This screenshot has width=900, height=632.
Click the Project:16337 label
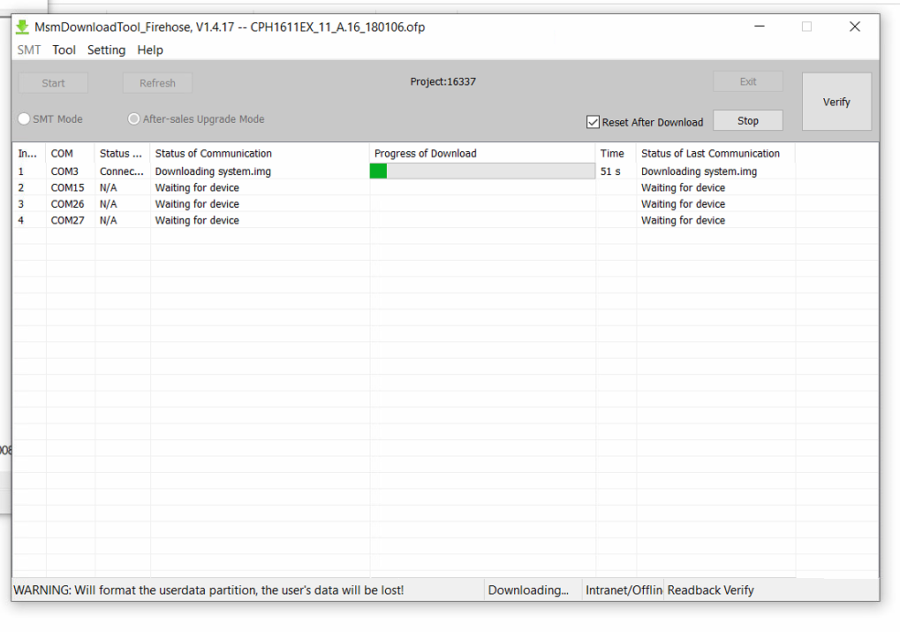(x=443, y=82)
